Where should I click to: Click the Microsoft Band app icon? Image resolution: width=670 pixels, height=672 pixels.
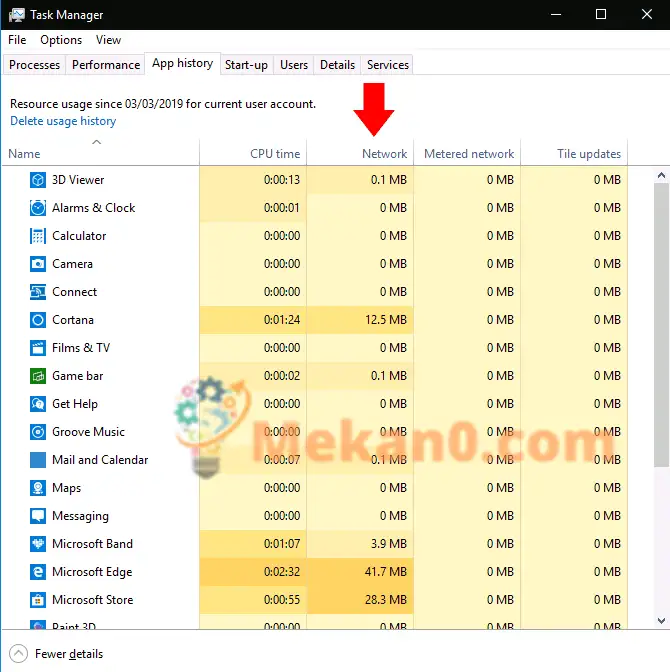pyautogui.click(x=38, y=544)
